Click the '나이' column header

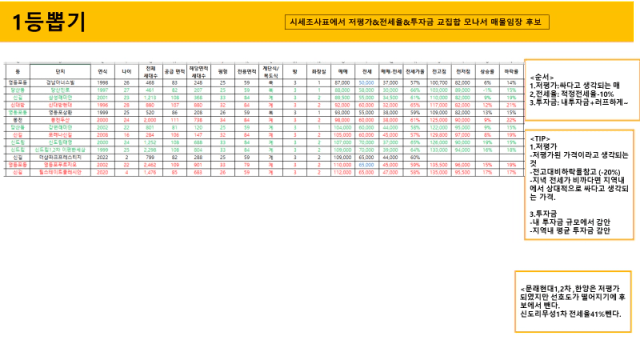(x=127, y=71)
